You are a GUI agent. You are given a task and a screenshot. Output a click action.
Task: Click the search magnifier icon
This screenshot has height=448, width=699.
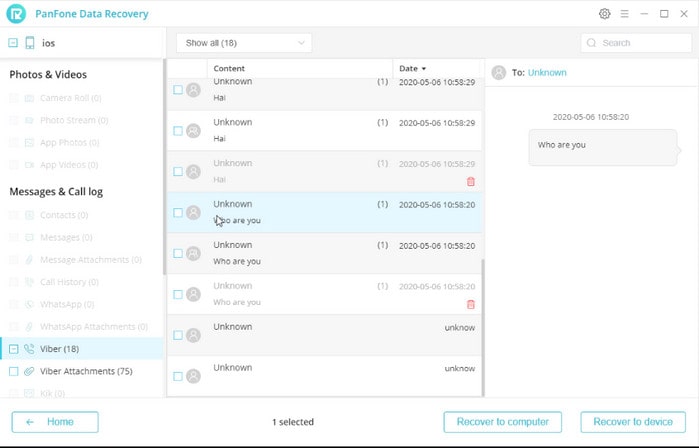tap(591, 43)
